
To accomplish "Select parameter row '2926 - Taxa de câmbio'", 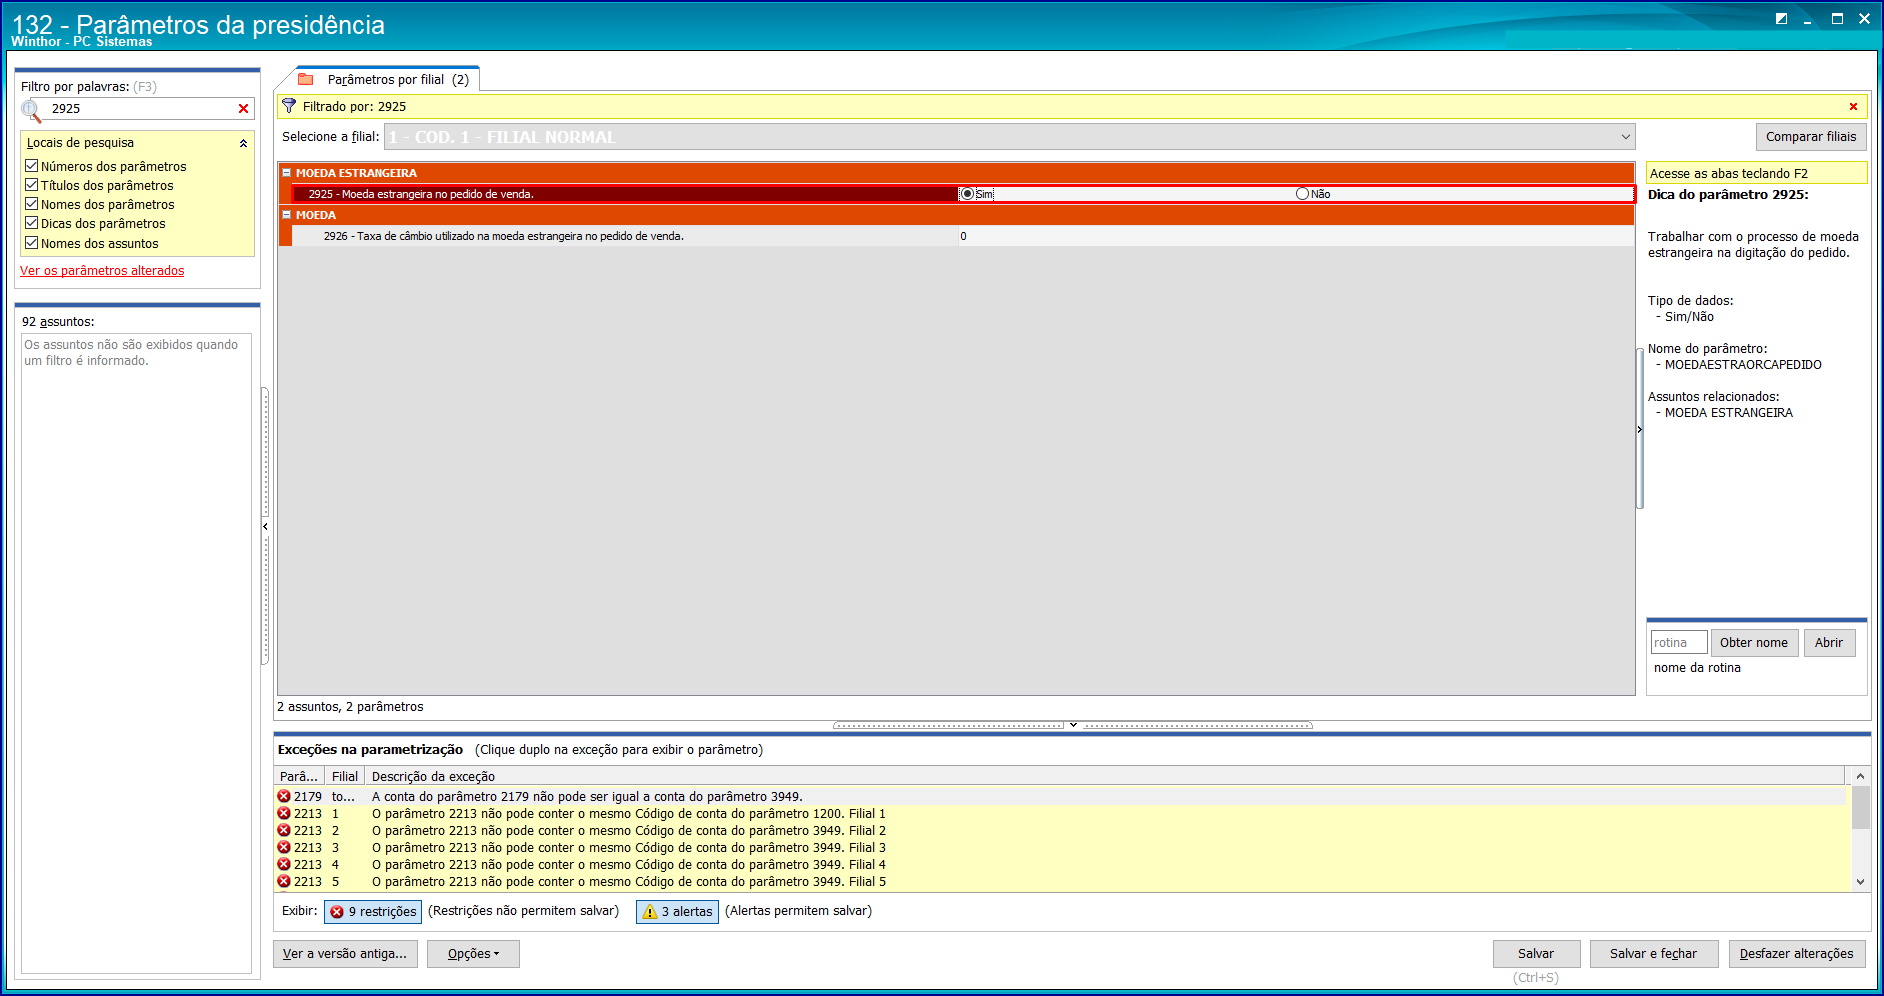I will pos(625,236).
